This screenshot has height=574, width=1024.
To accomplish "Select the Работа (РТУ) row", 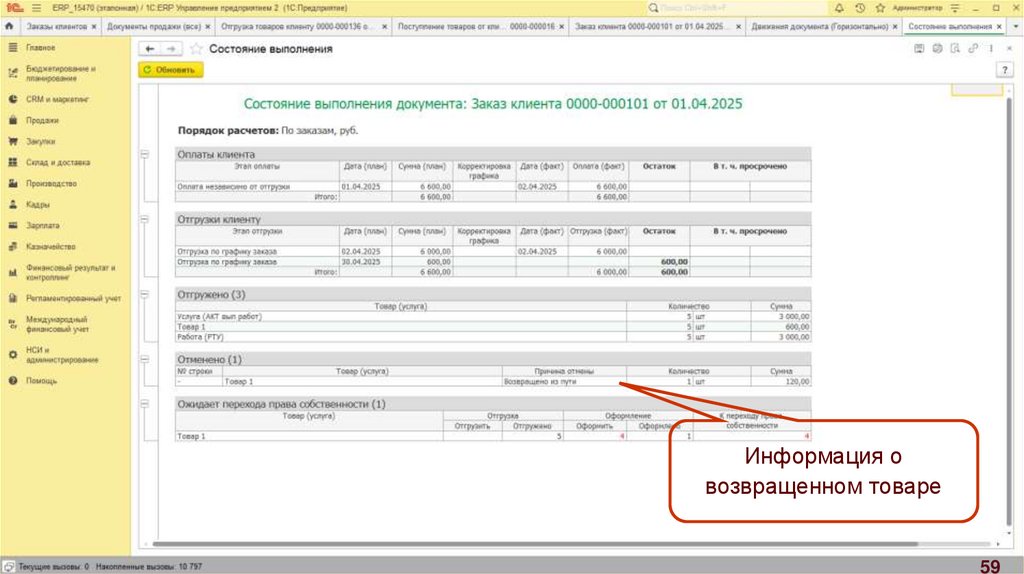I will pos(493,337).
